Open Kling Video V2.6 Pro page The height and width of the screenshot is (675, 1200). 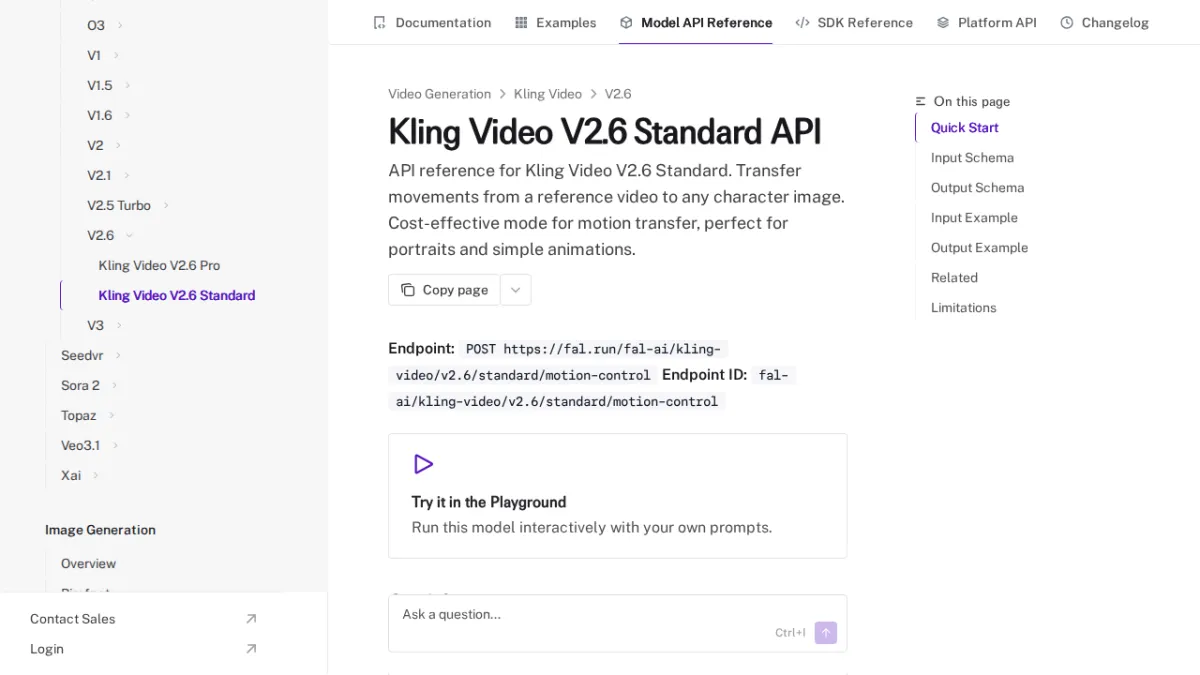pos(159,265)
